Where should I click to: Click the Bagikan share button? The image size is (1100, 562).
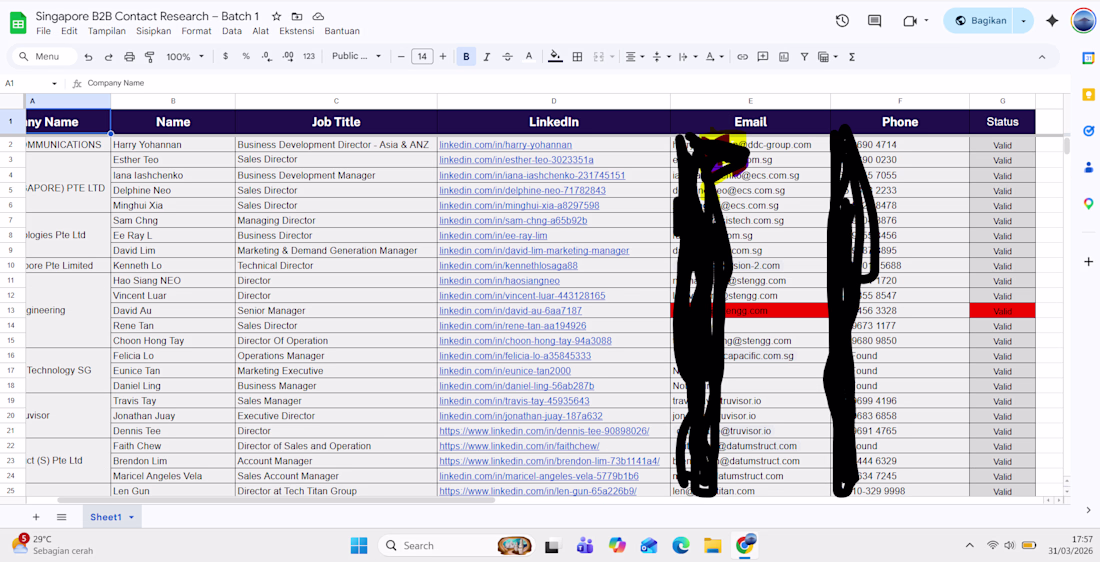tap(979, 21)
